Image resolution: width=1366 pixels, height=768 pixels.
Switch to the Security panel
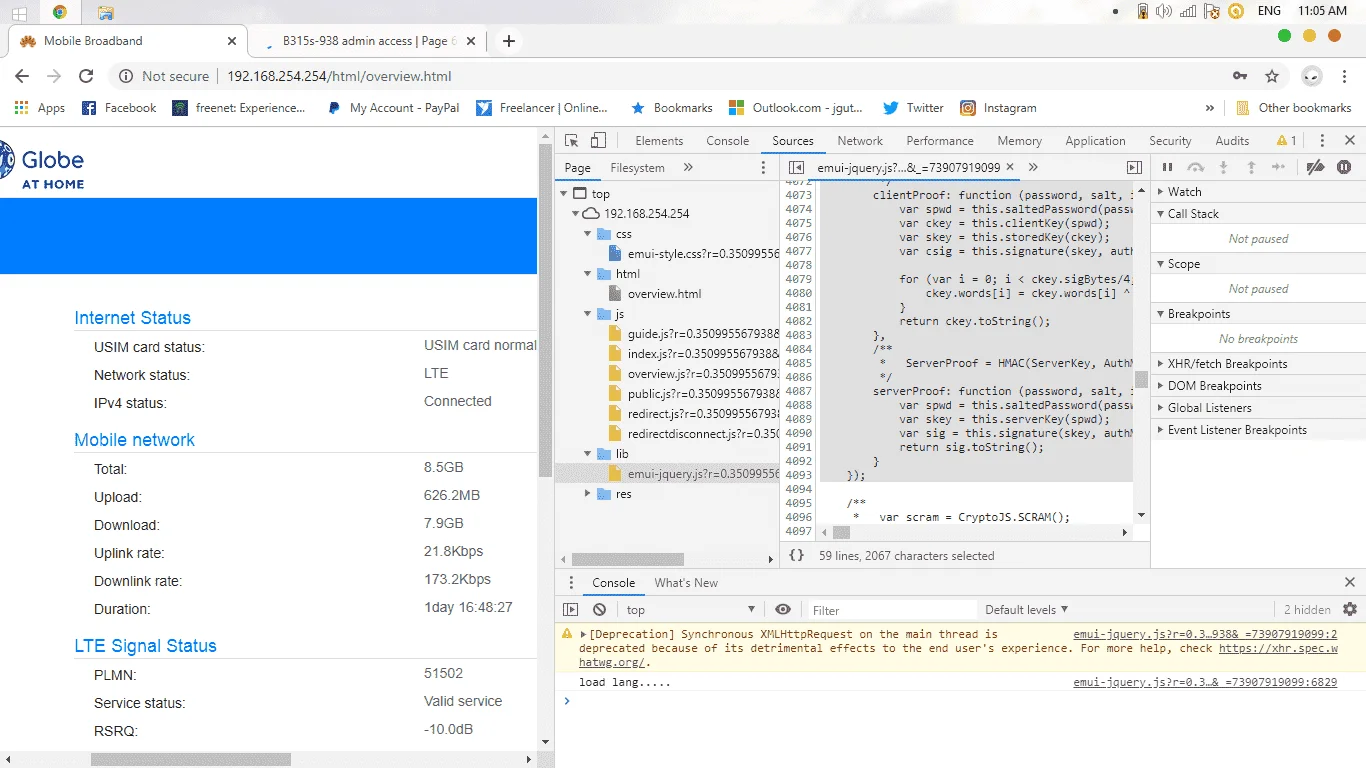tap(1170, 141)
